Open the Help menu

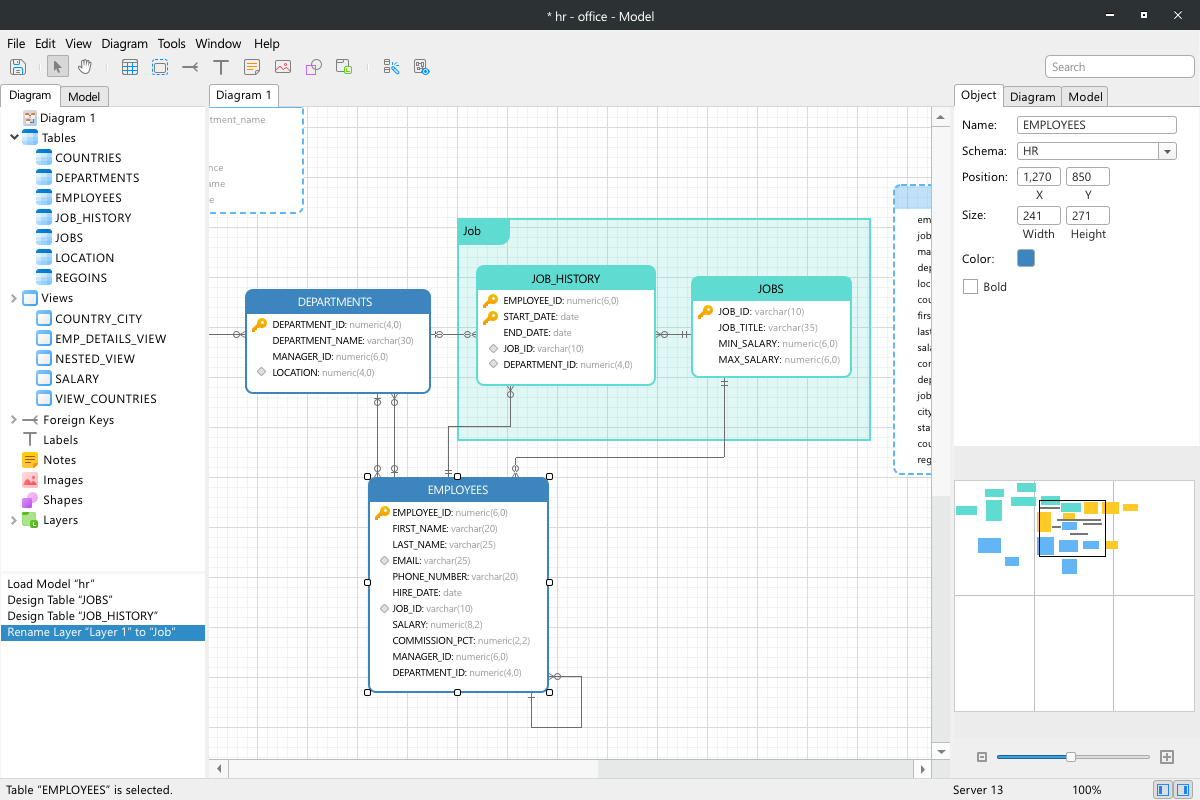point(266,44)
